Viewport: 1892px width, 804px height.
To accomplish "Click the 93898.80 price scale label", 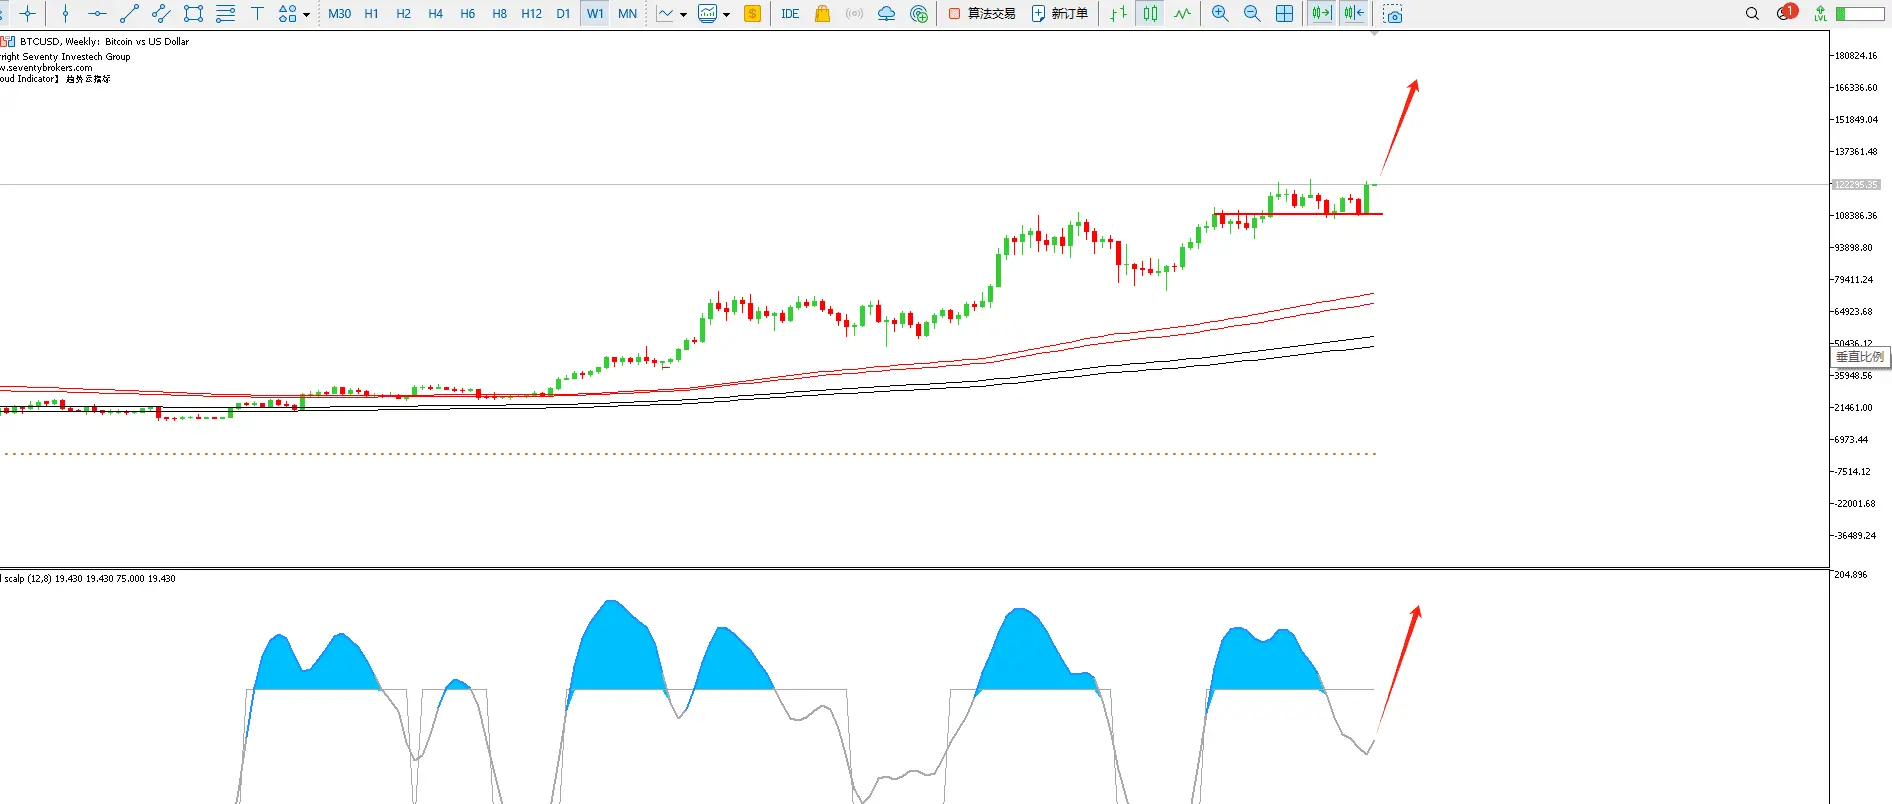I will (1854, 248).
